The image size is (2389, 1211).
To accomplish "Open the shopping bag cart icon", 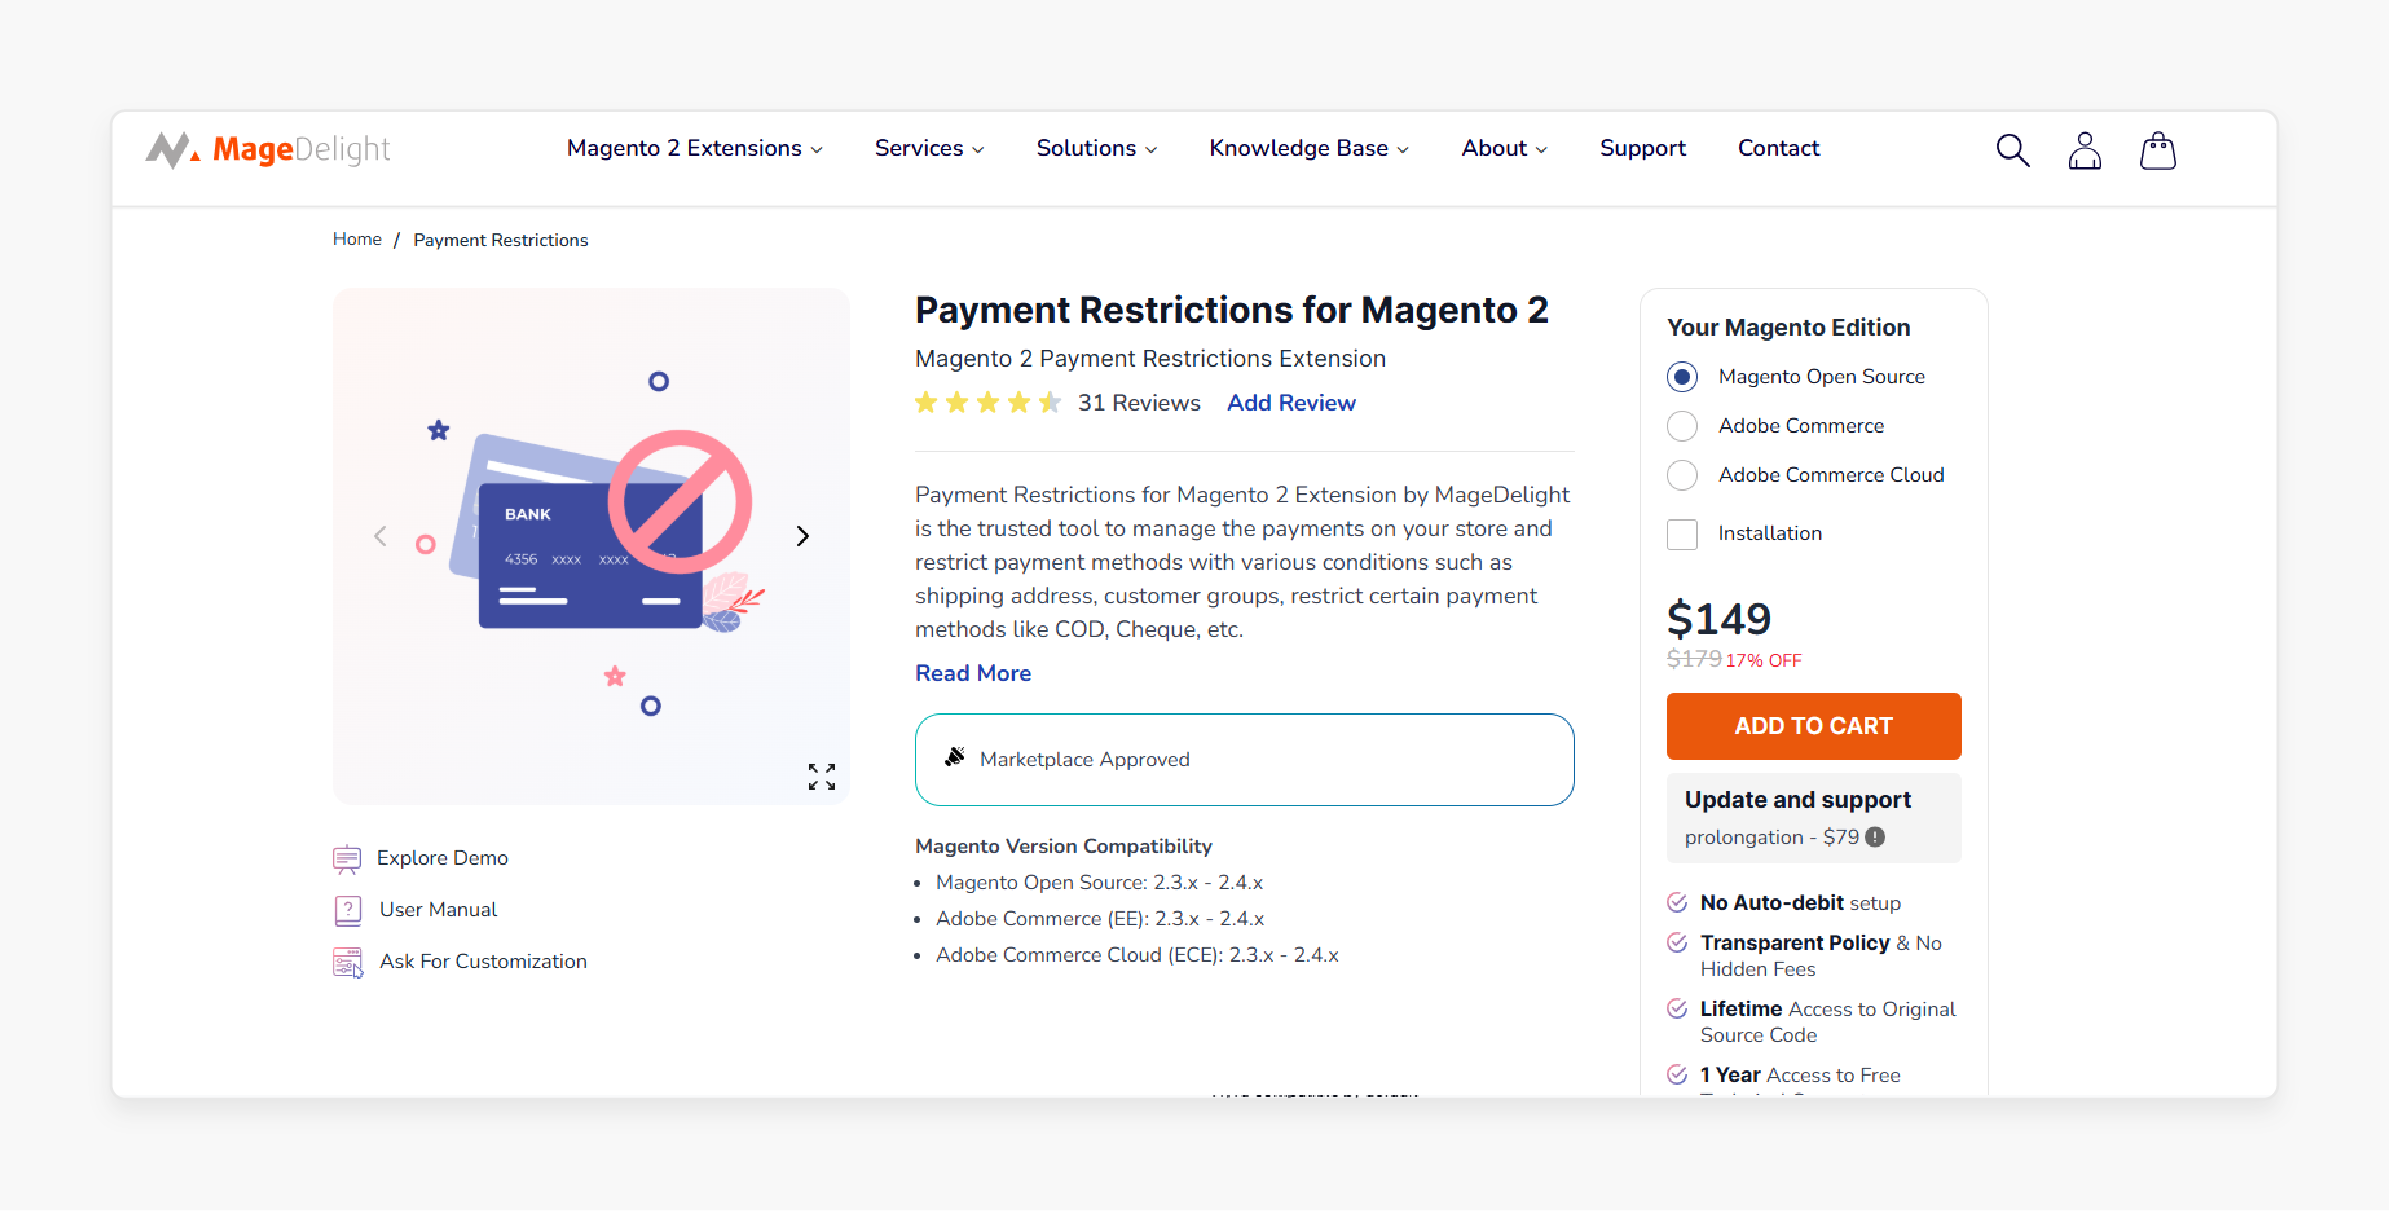I will click(x=2157, y=150).
